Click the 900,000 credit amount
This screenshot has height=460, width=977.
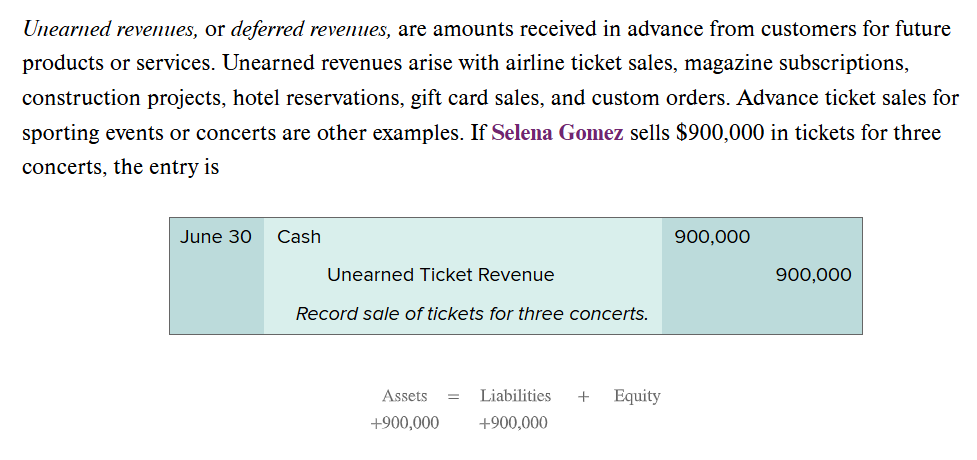tap(813, 275)
